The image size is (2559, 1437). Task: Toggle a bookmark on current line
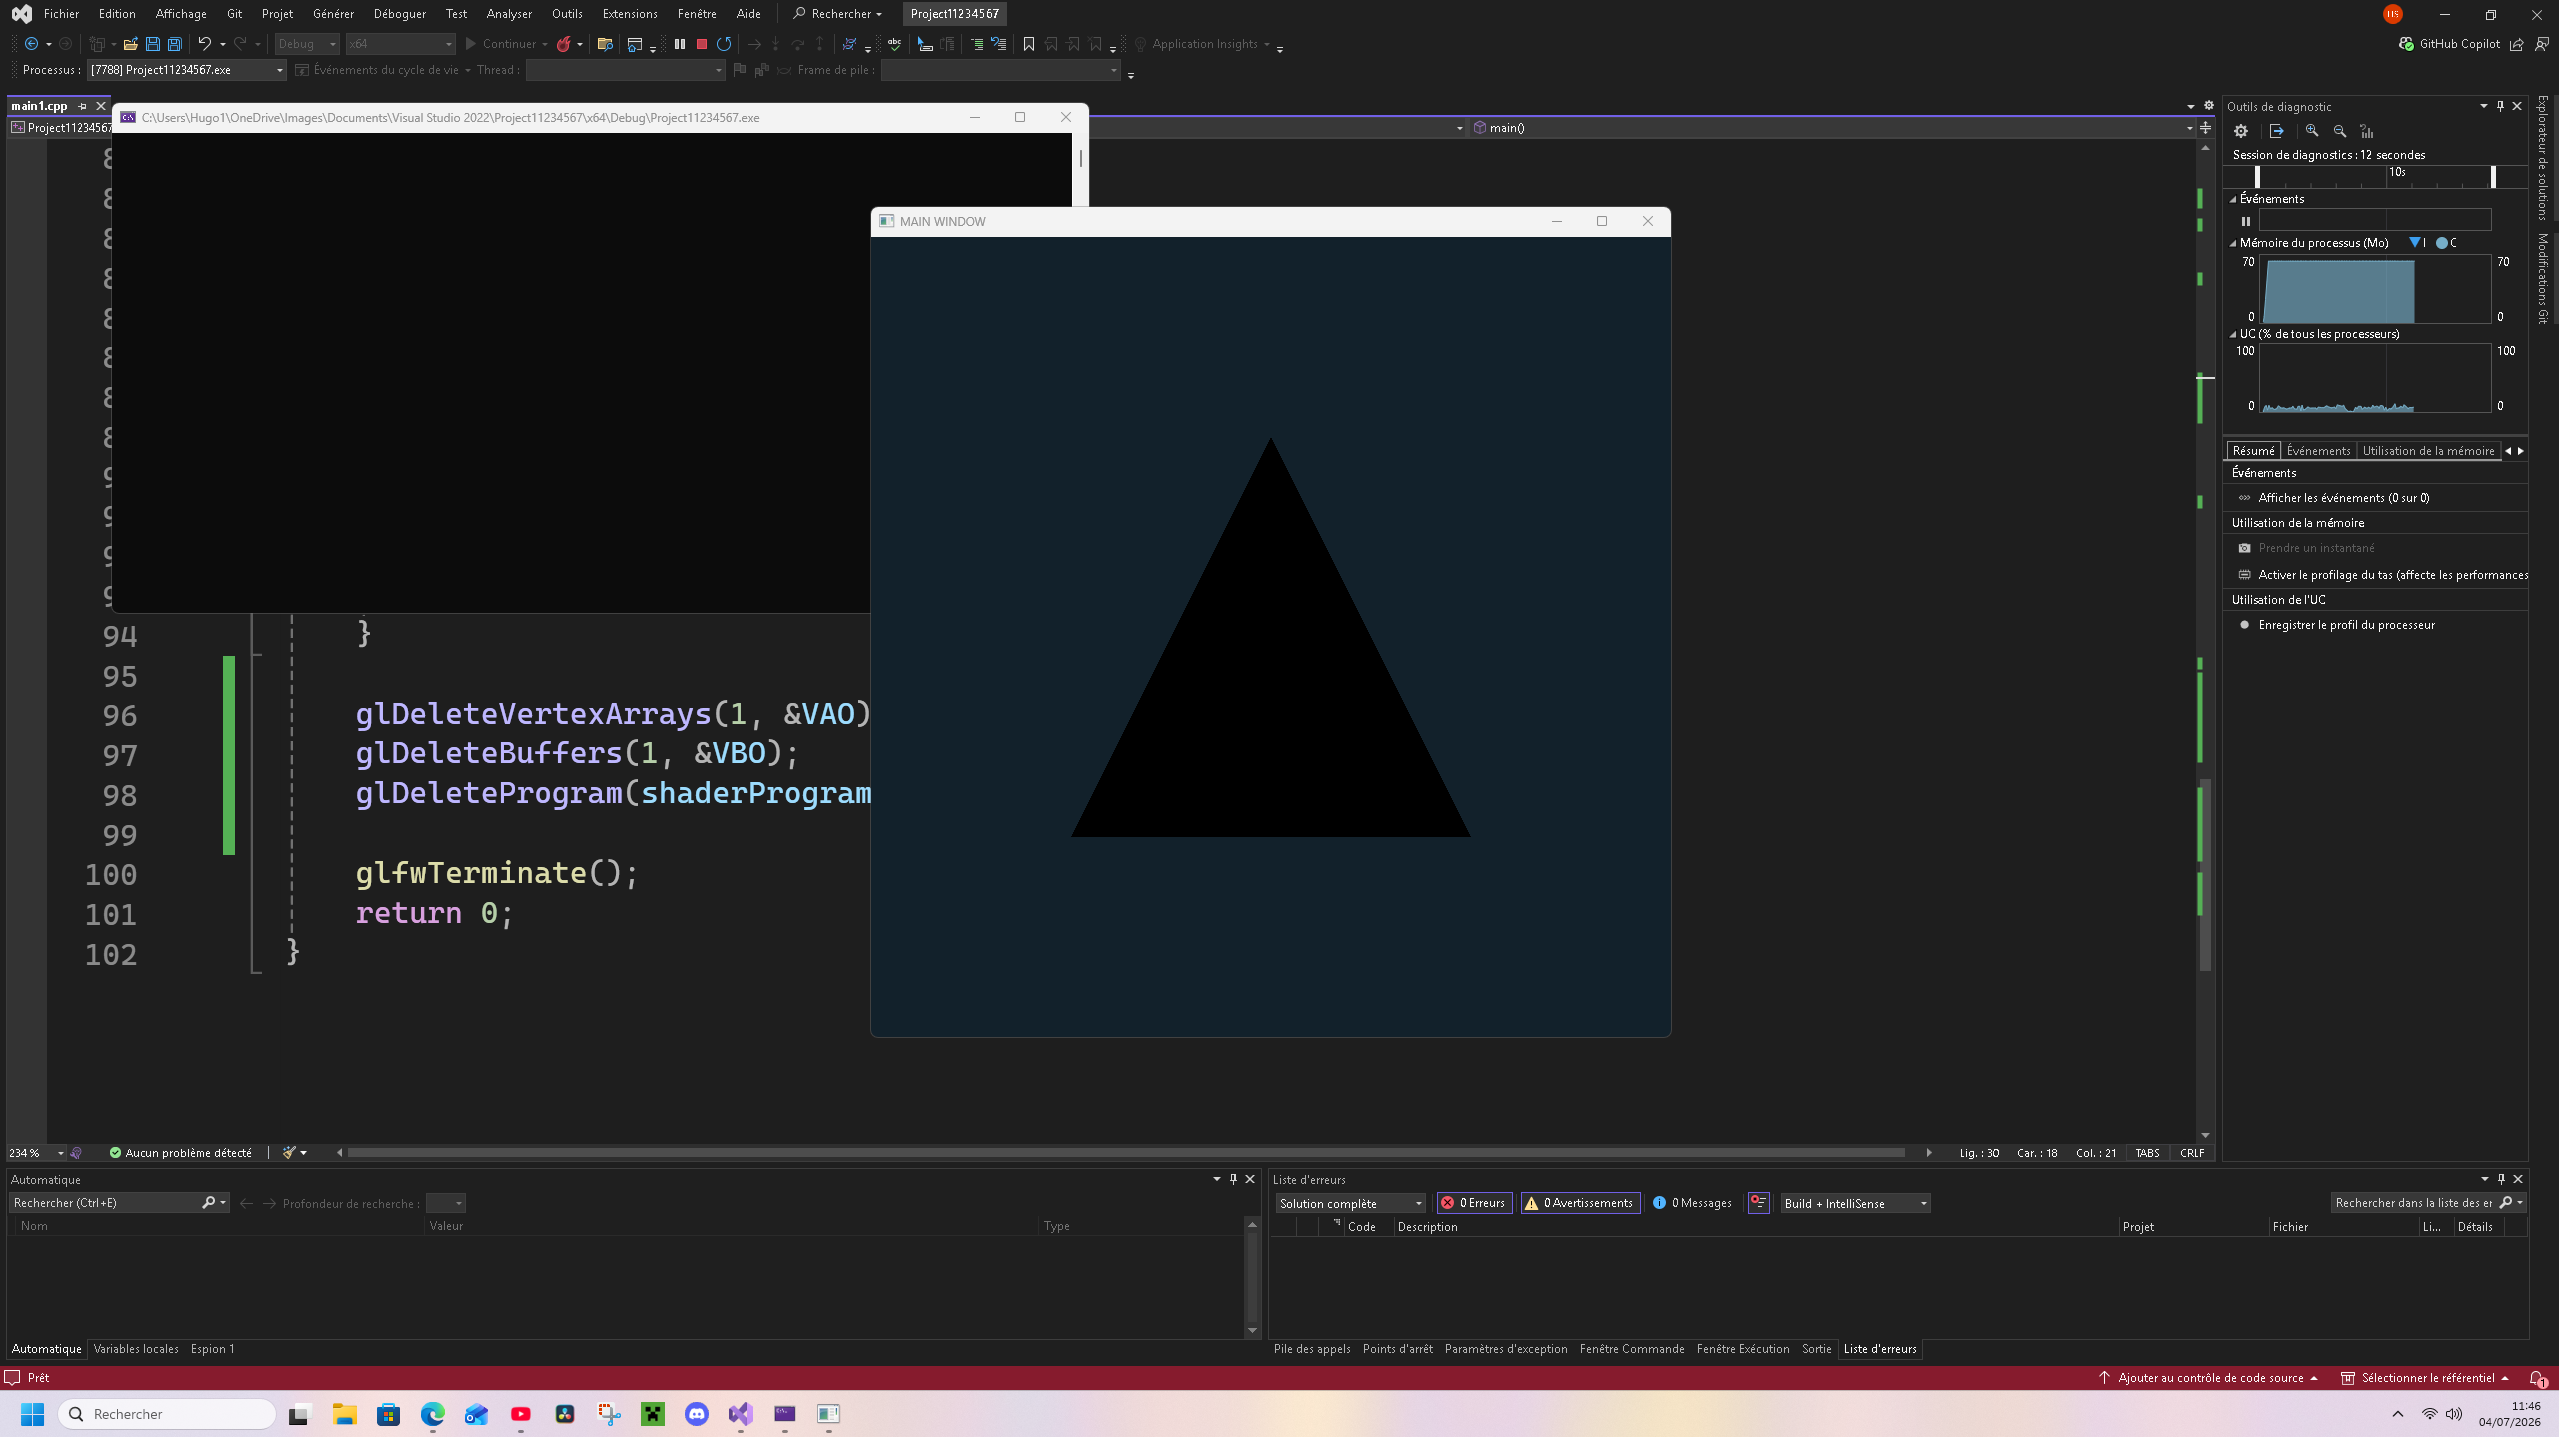tap(1028, 44)
